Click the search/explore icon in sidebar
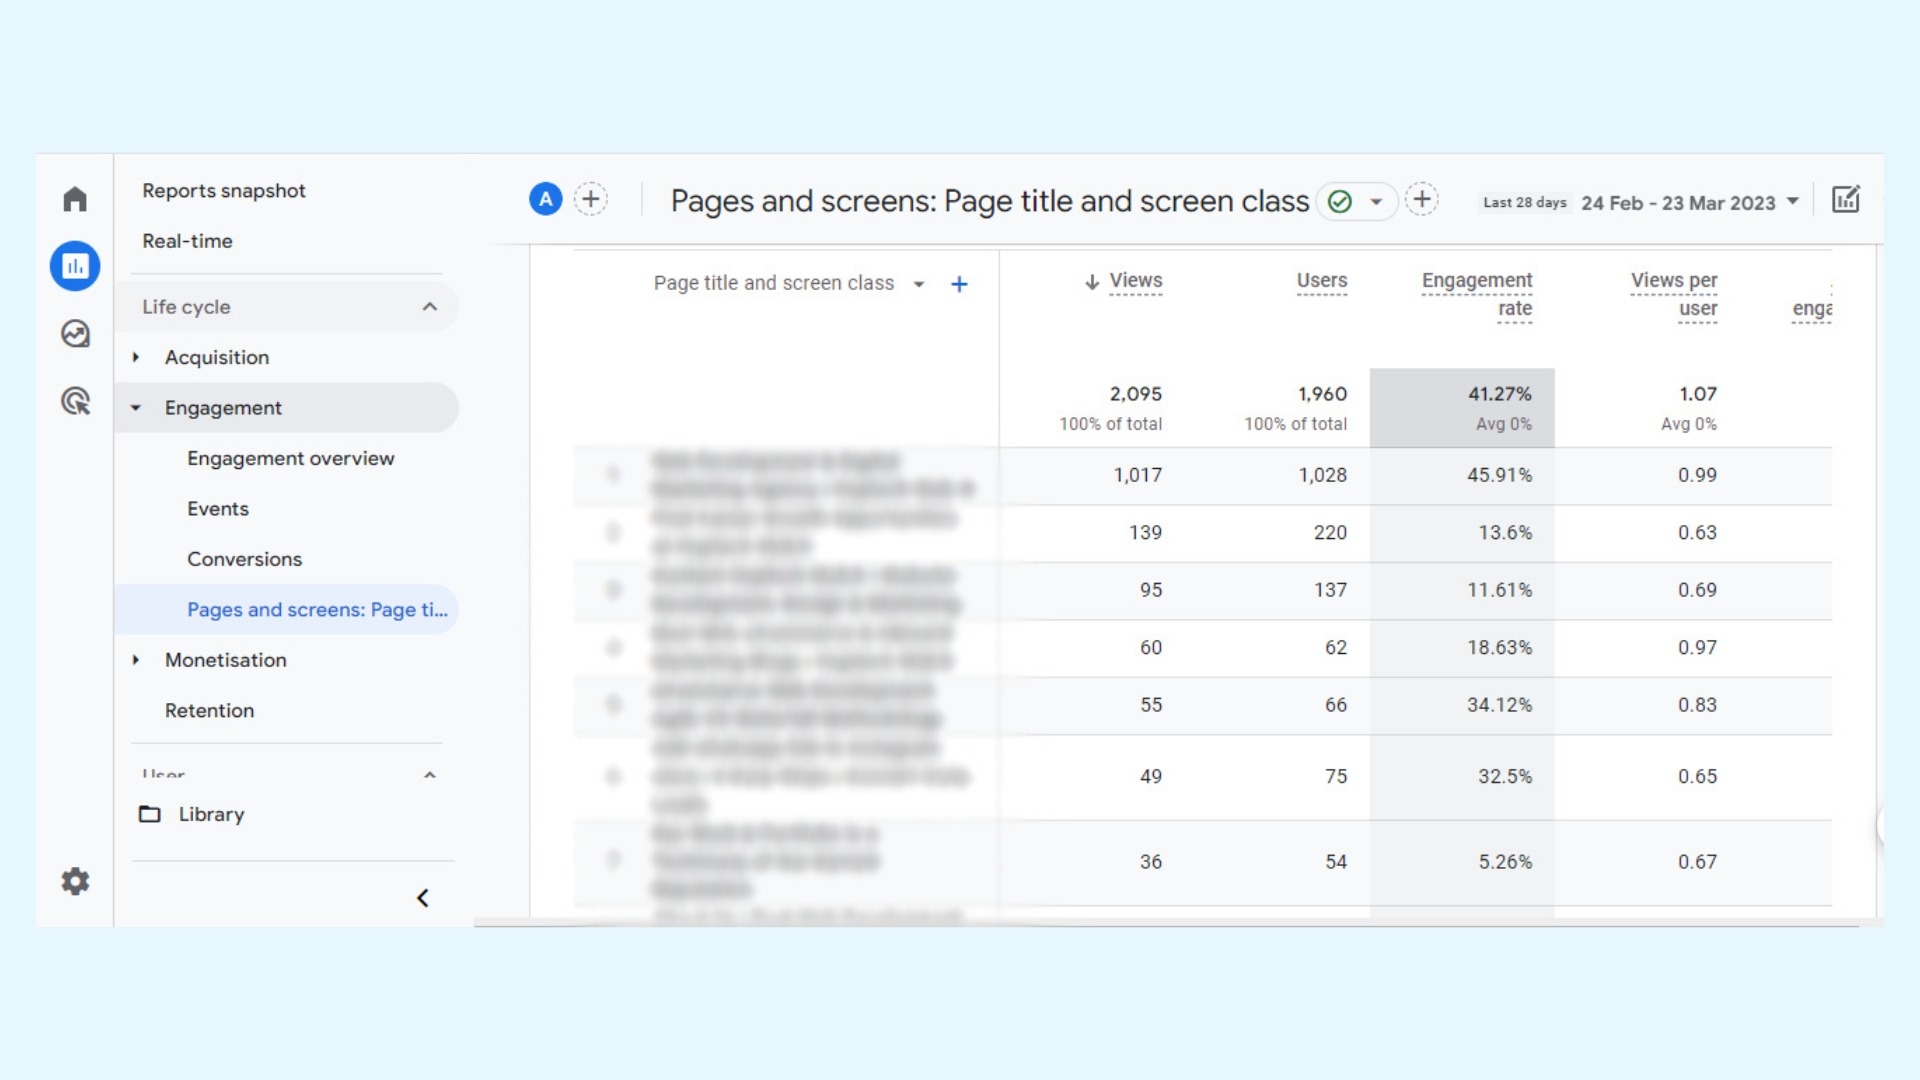 click(74, 334)
